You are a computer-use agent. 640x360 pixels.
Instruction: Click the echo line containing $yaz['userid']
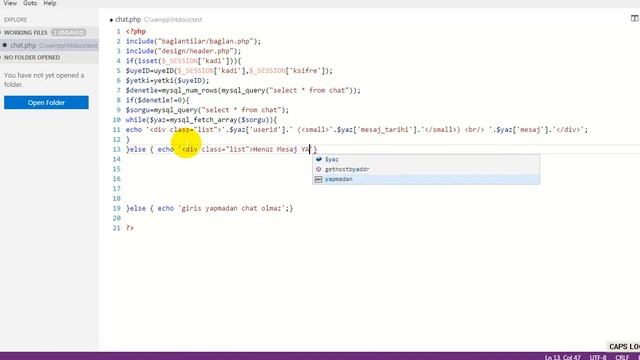pos(357,130)
